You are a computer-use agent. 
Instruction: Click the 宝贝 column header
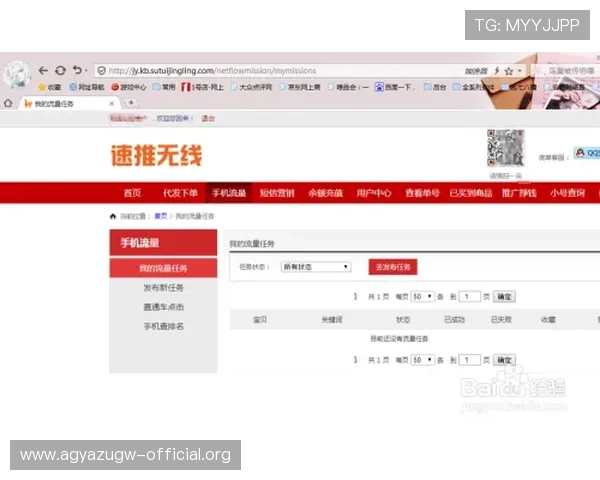[260, 320]
